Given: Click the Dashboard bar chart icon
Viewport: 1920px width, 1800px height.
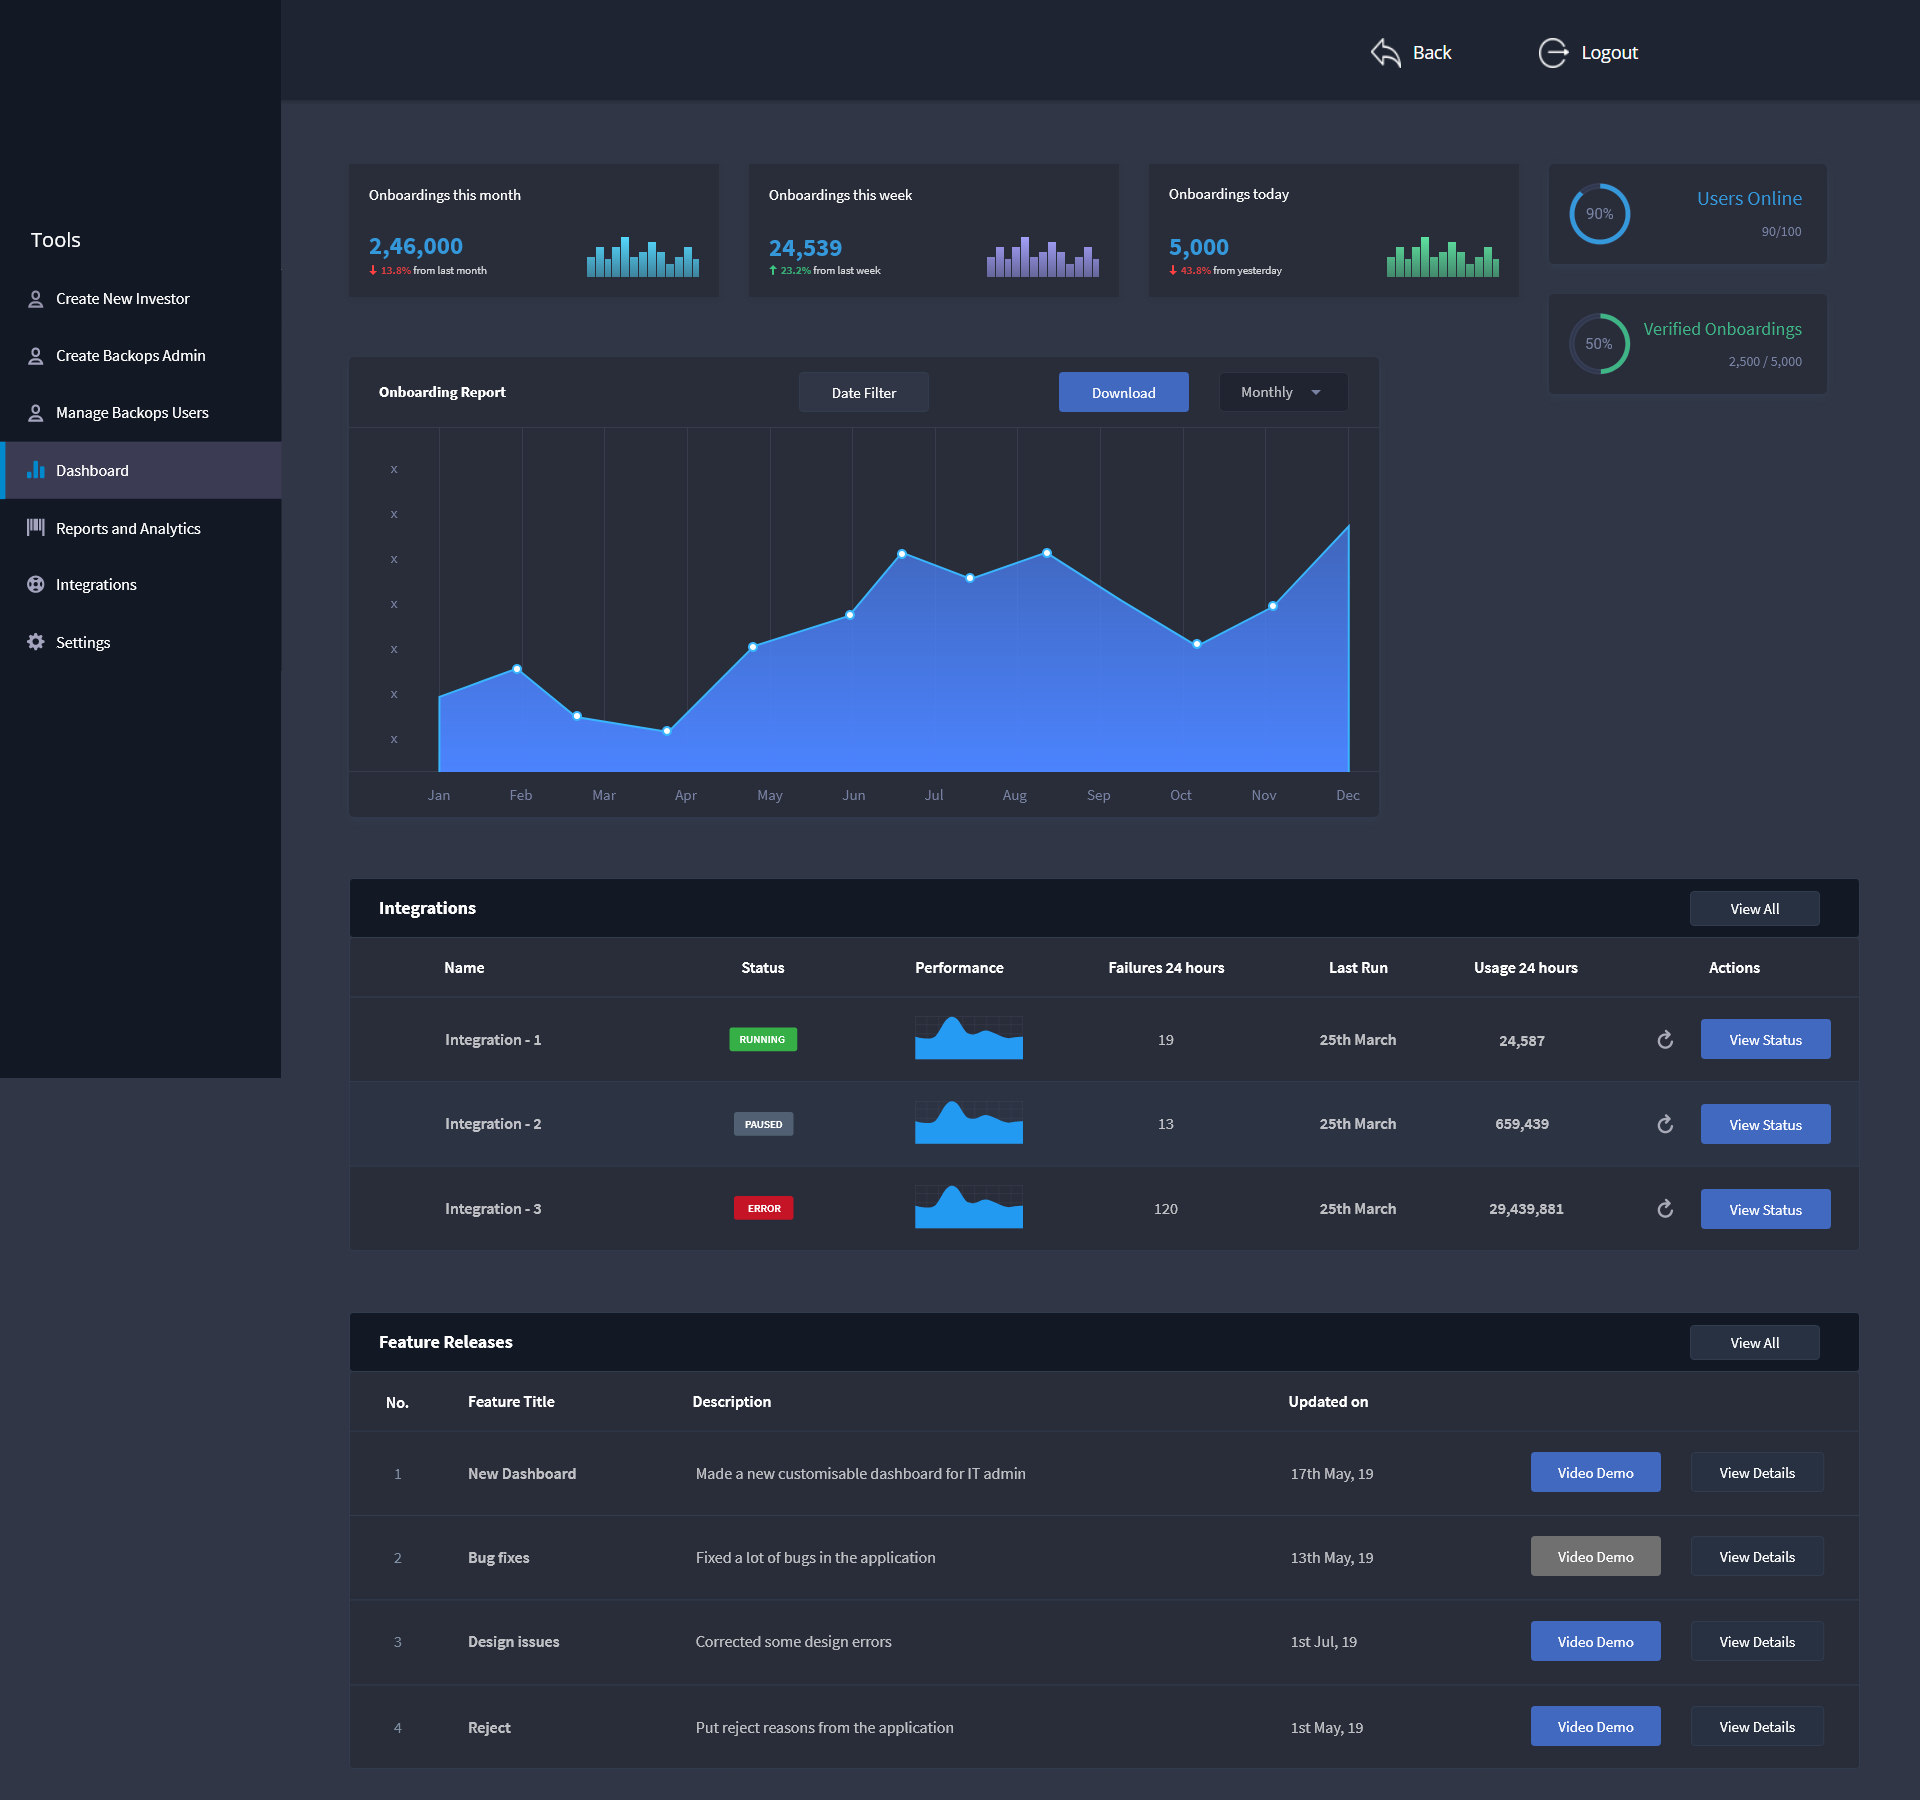Looking at the screenshot, I should click(x=36, y=470).
